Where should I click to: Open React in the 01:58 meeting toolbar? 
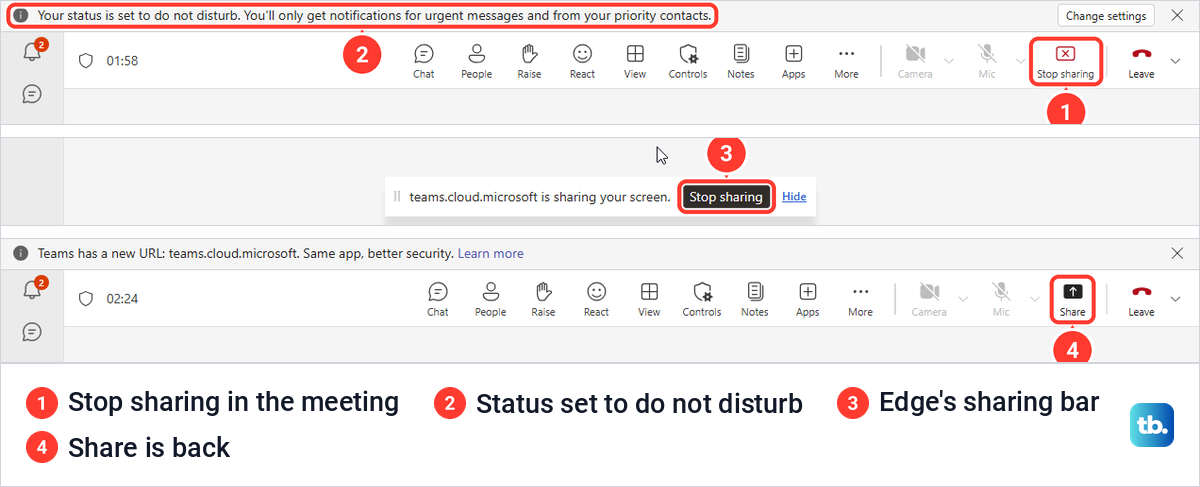click(582, 60)
